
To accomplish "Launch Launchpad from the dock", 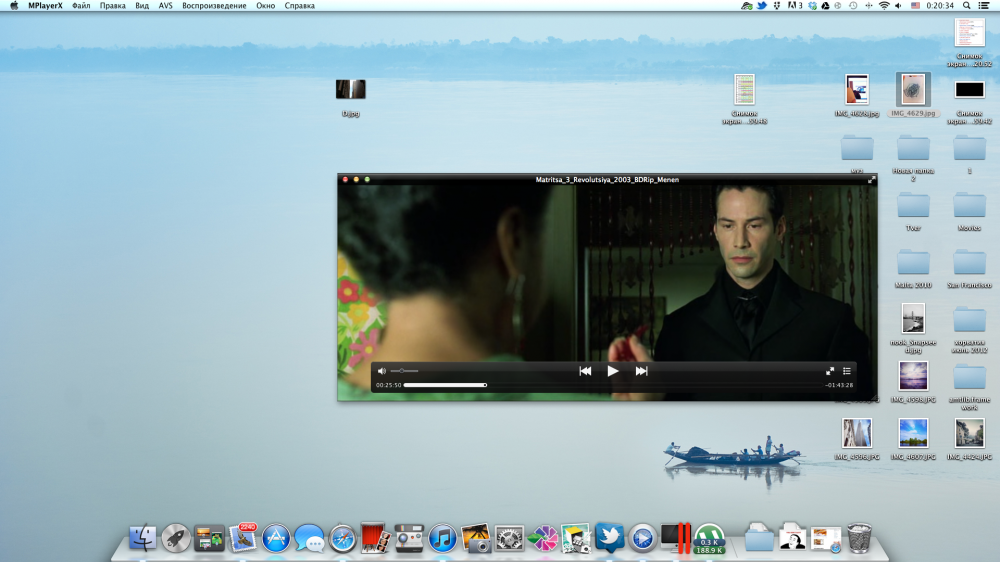I will pos(175,538).
